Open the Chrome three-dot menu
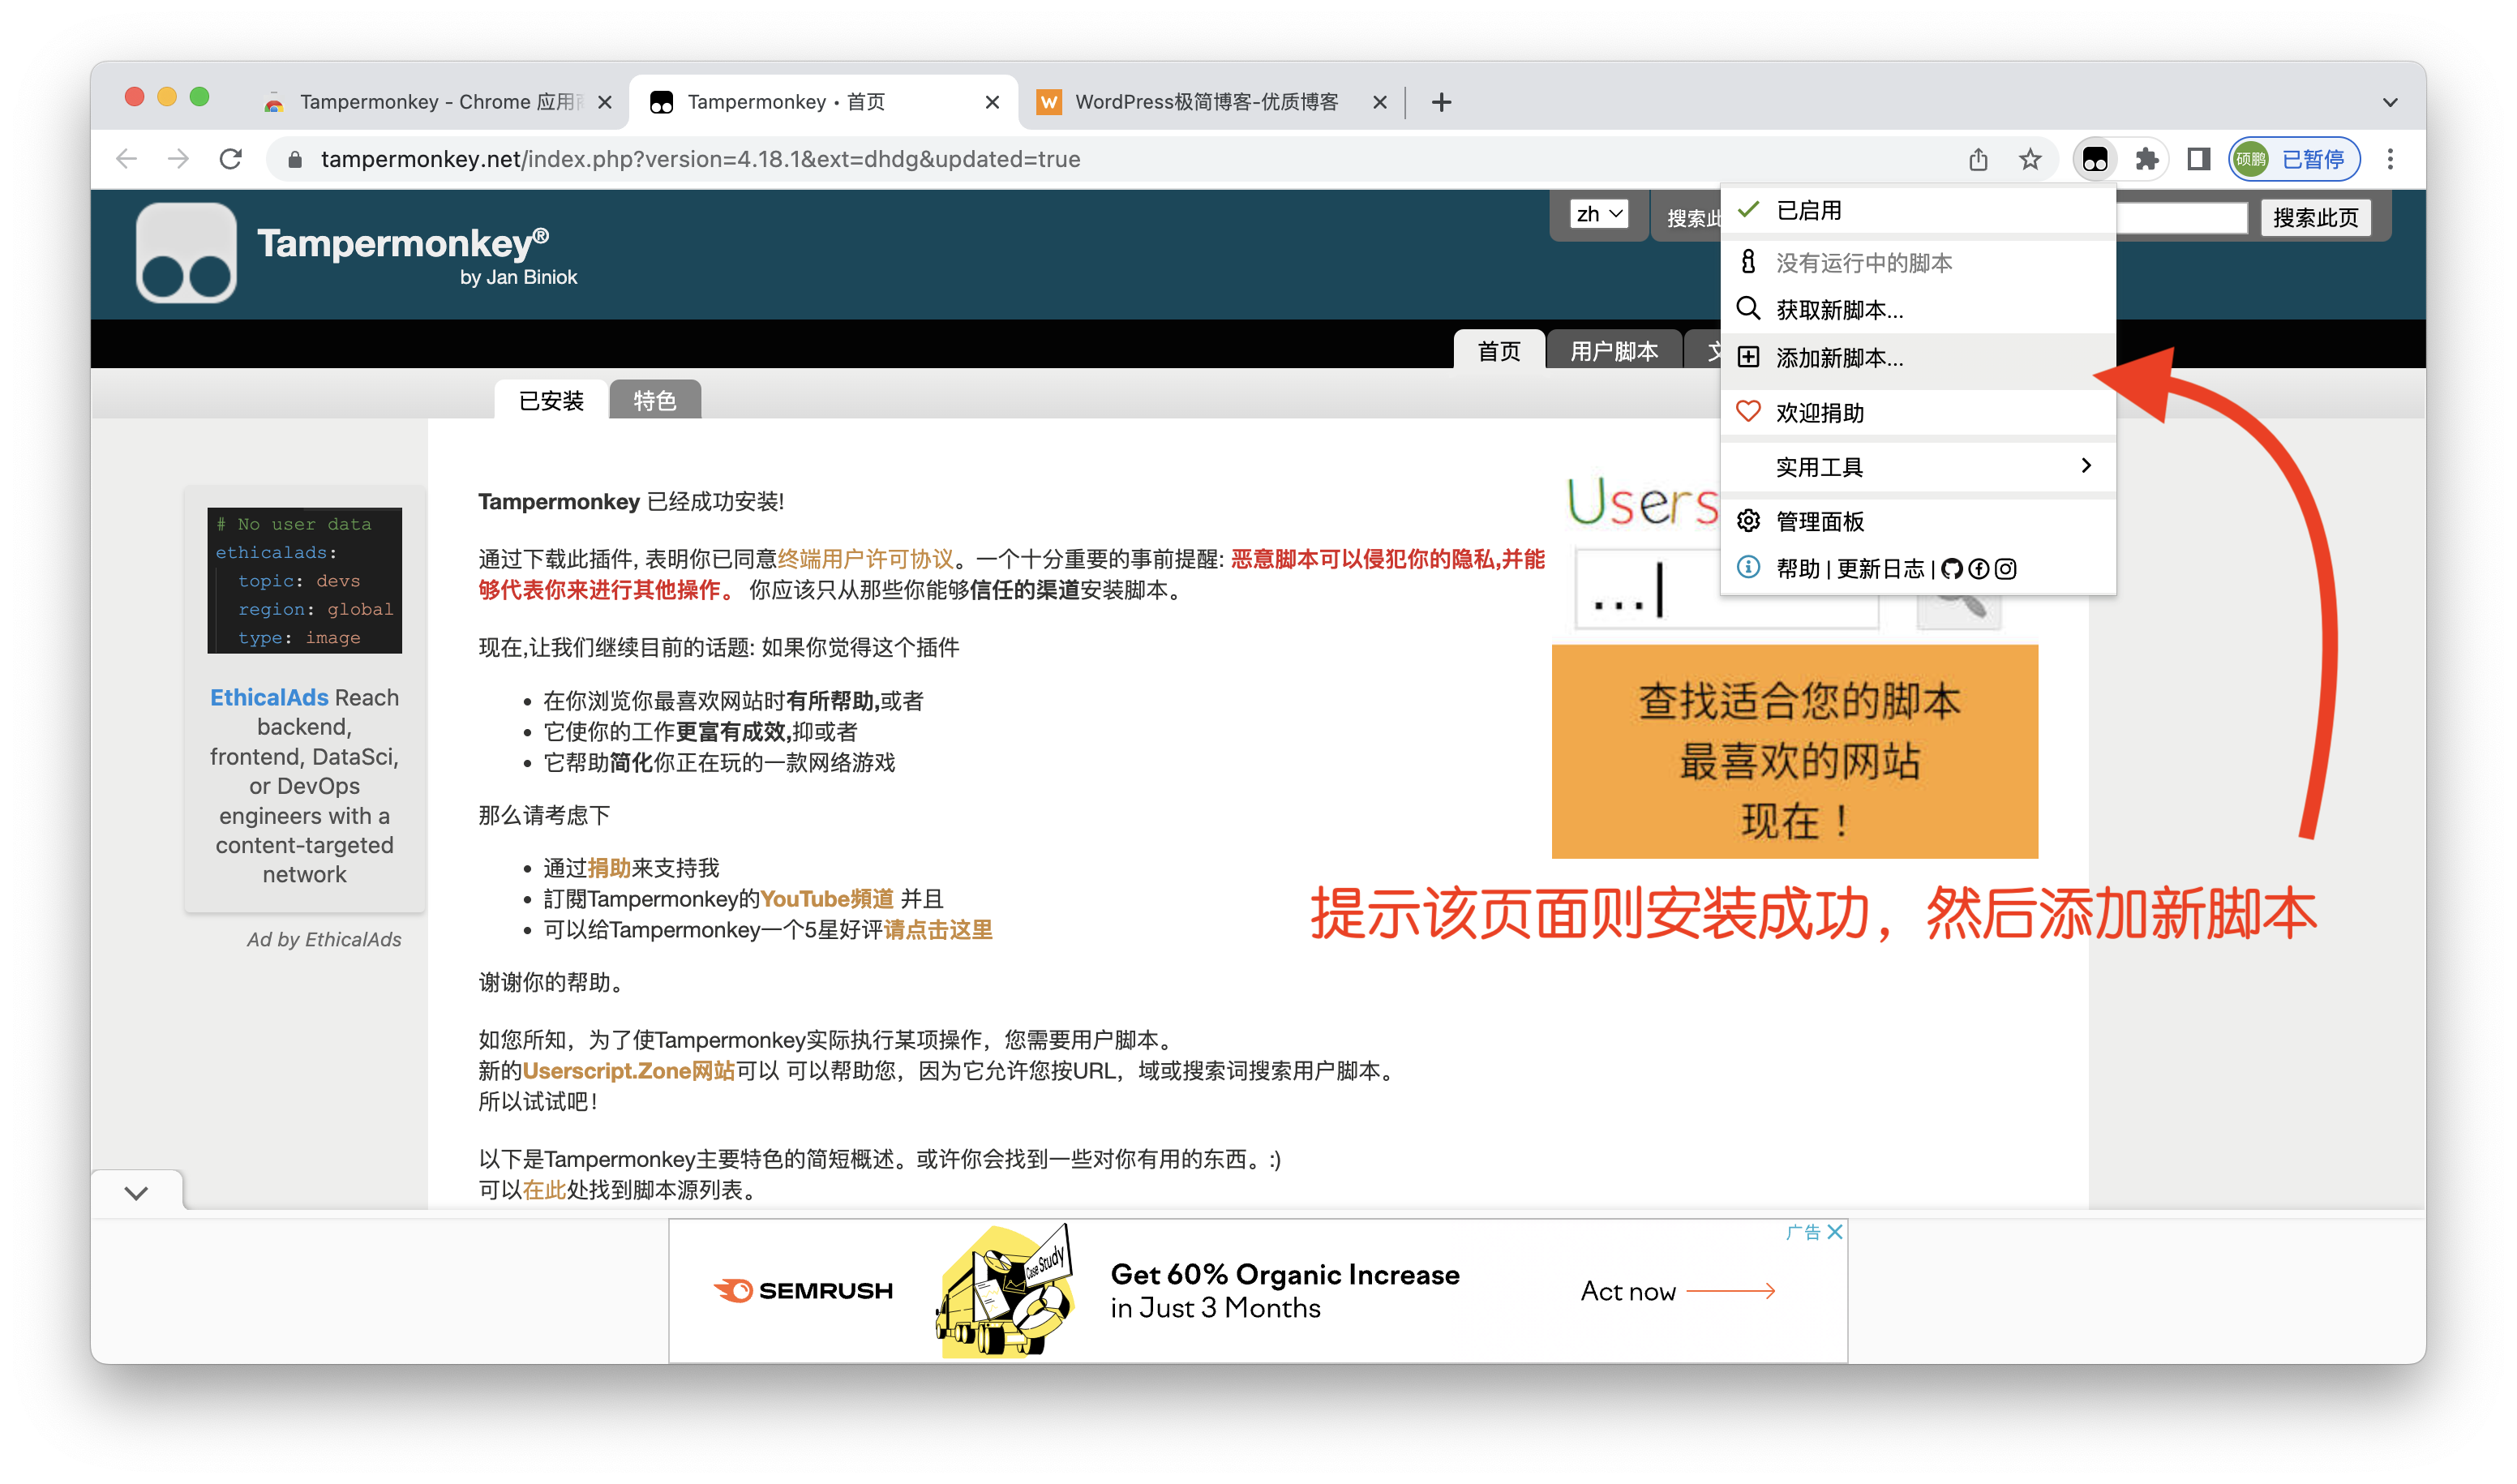 tap(2390, 159)
